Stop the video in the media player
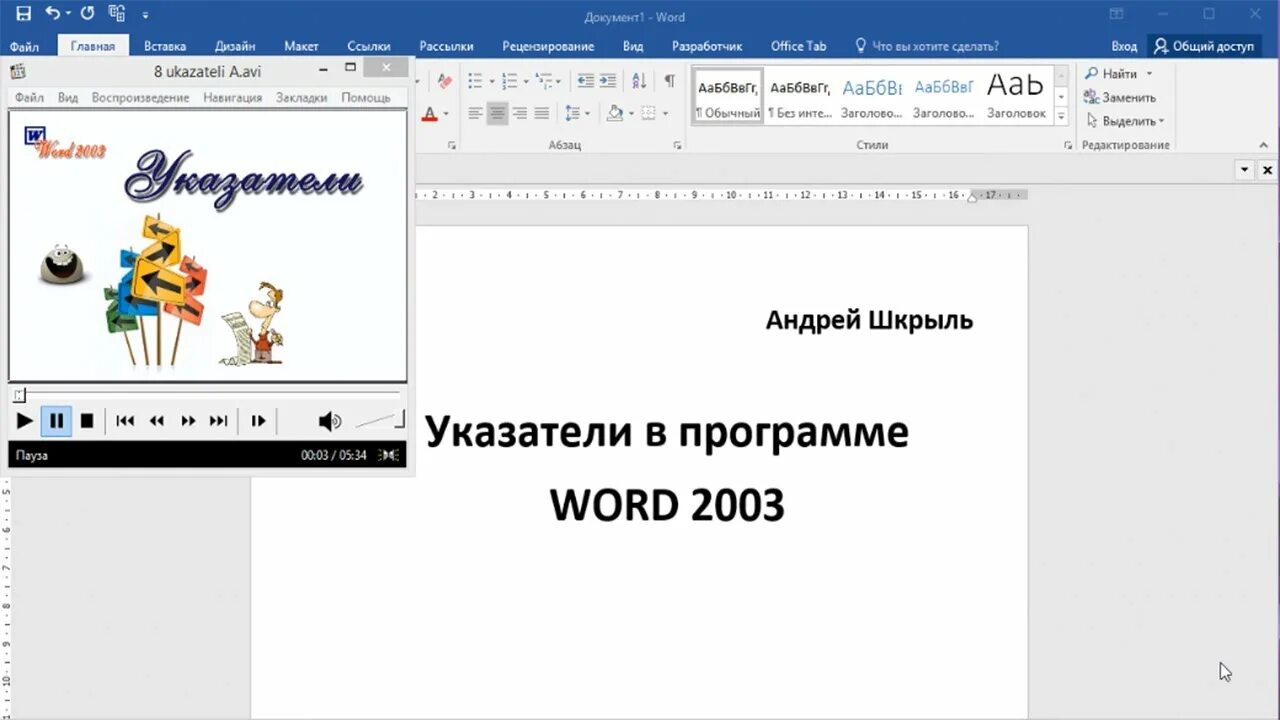This screenshot has width=1280, height=720. coord(87,421)
